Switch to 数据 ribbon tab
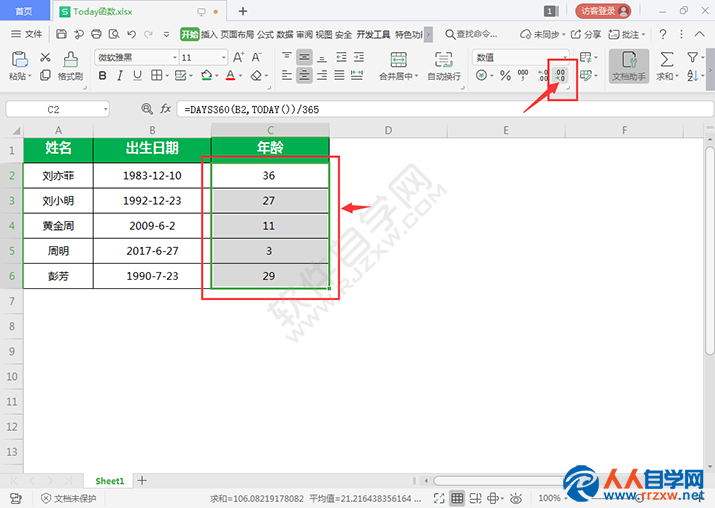This screenshot has width=715, height=508. click(285, 35)
